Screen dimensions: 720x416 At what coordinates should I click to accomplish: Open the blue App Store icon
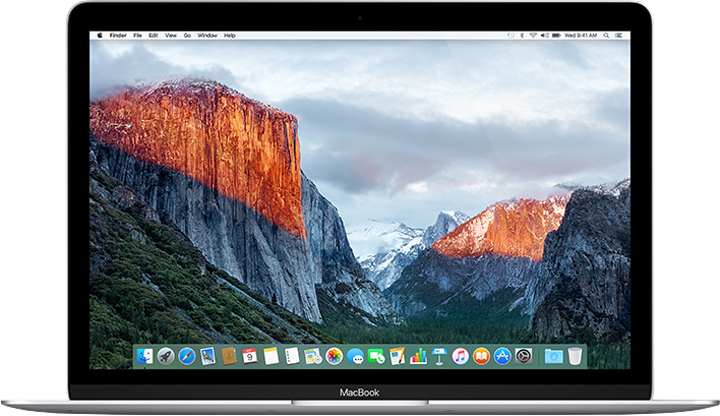point(502,356)
